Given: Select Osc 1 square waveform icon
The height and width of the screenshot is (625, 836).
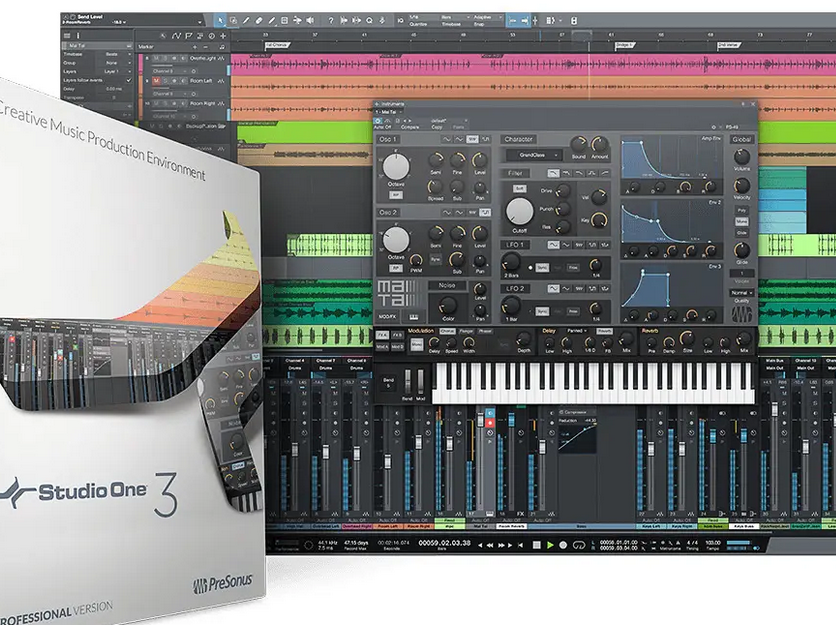Looking at the screenshot, I should click(485, 139).
